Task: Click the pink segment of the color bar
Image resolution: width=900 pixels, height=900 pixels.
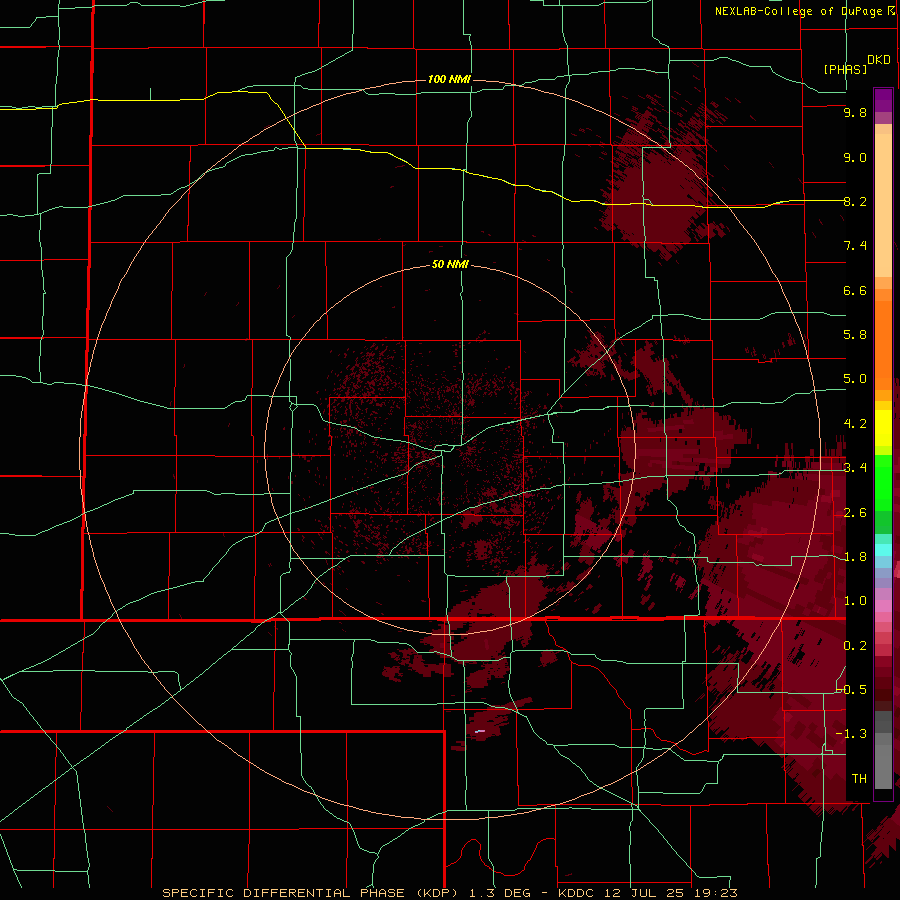Action: pos(883,606)
